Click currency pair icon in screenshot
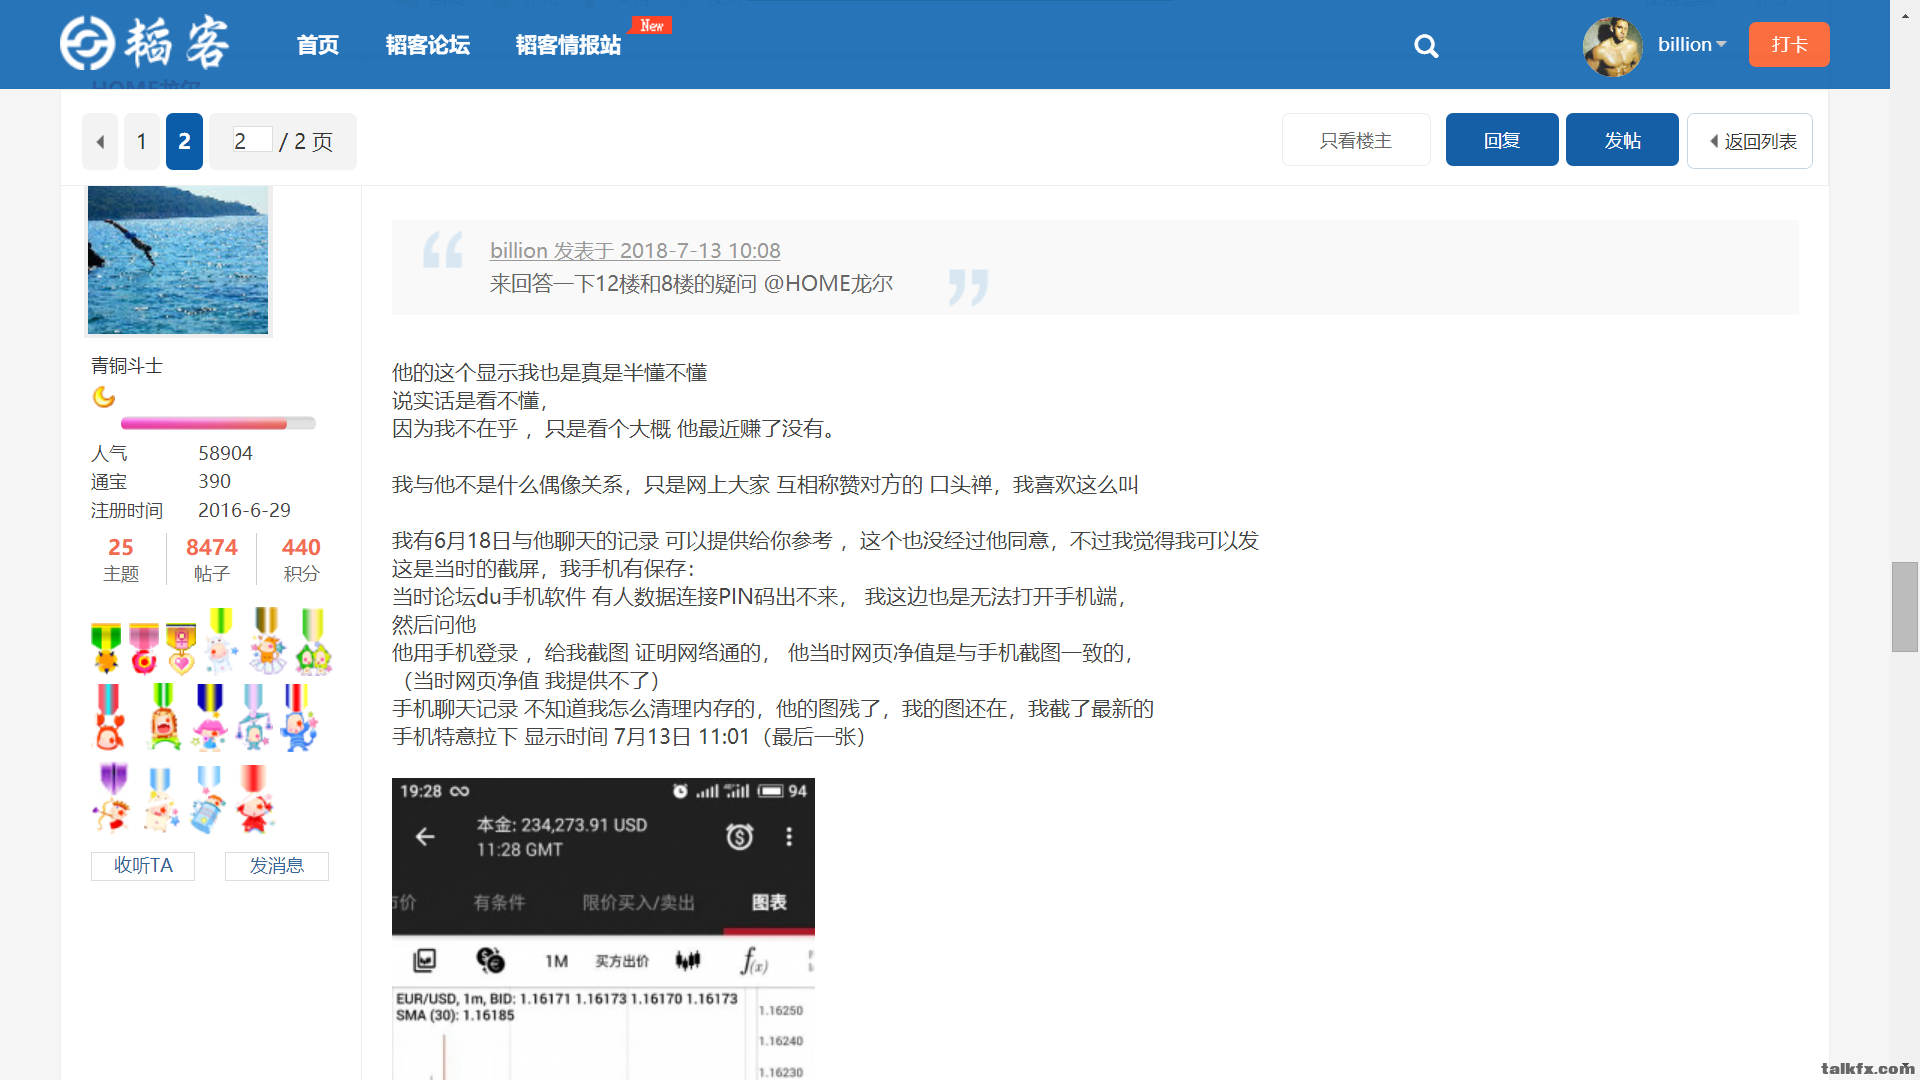 pyautogui.click(x=490, y=960)
